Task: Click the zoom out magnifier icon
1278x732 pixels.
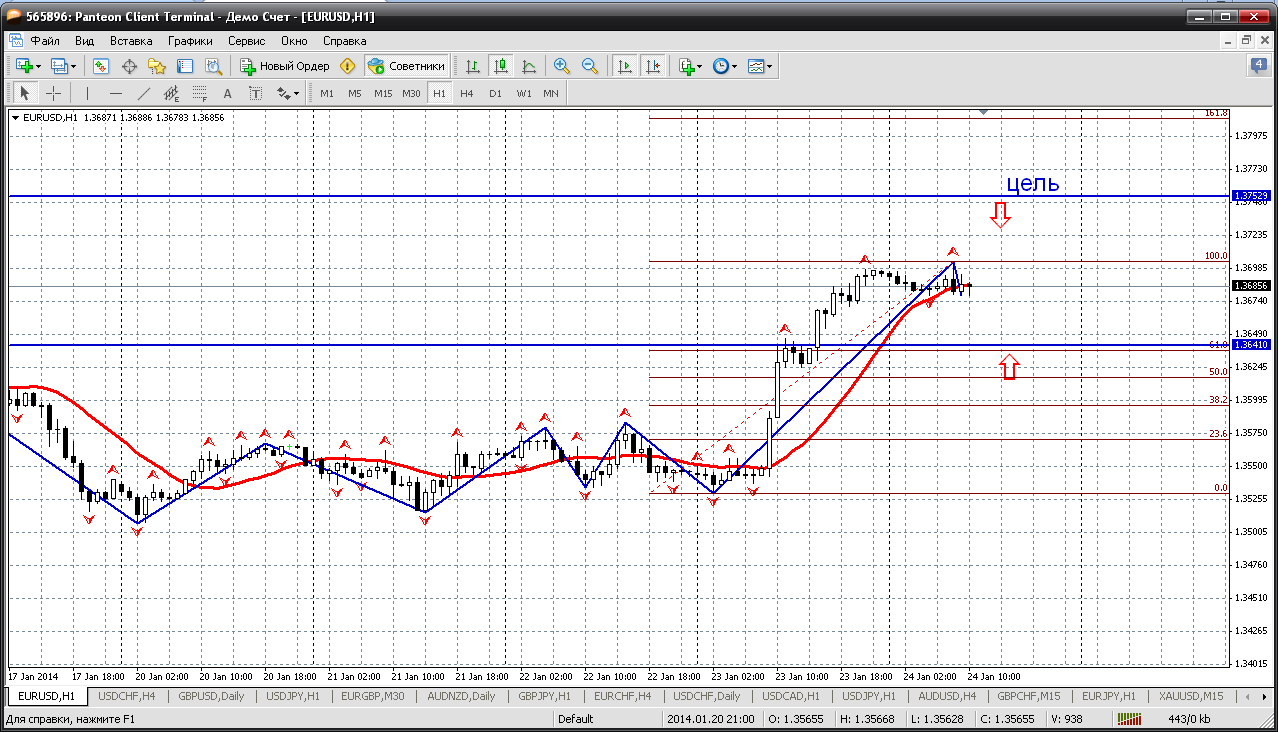Action: 590,66
